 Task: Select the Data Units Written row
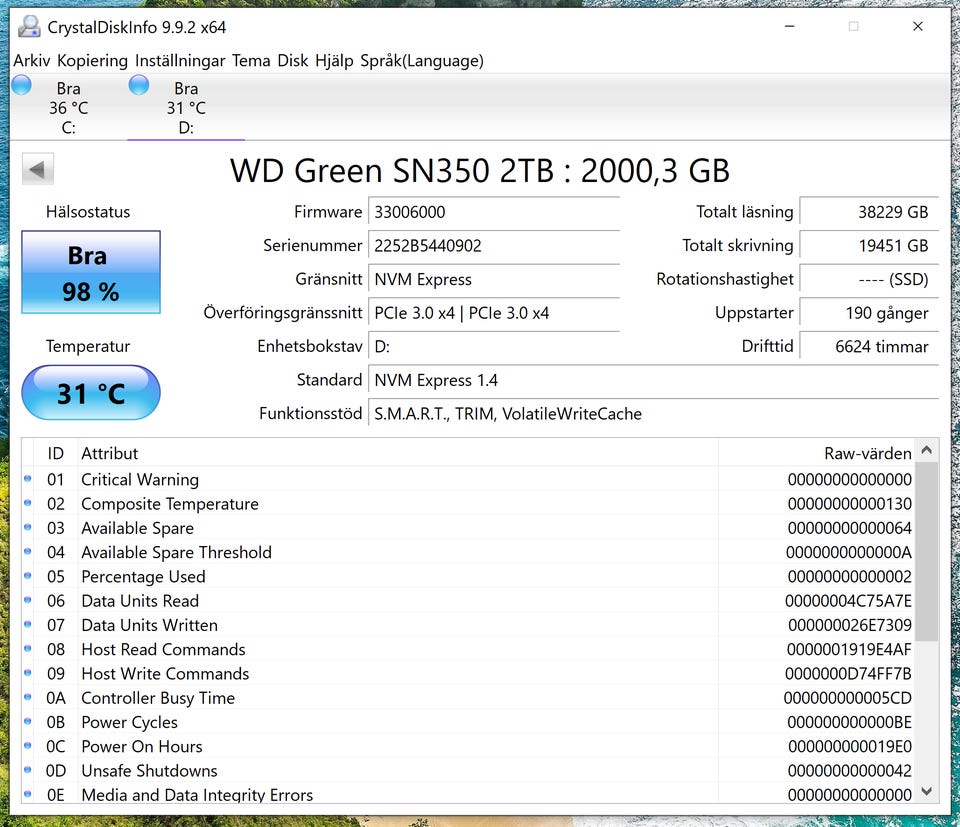468,625
